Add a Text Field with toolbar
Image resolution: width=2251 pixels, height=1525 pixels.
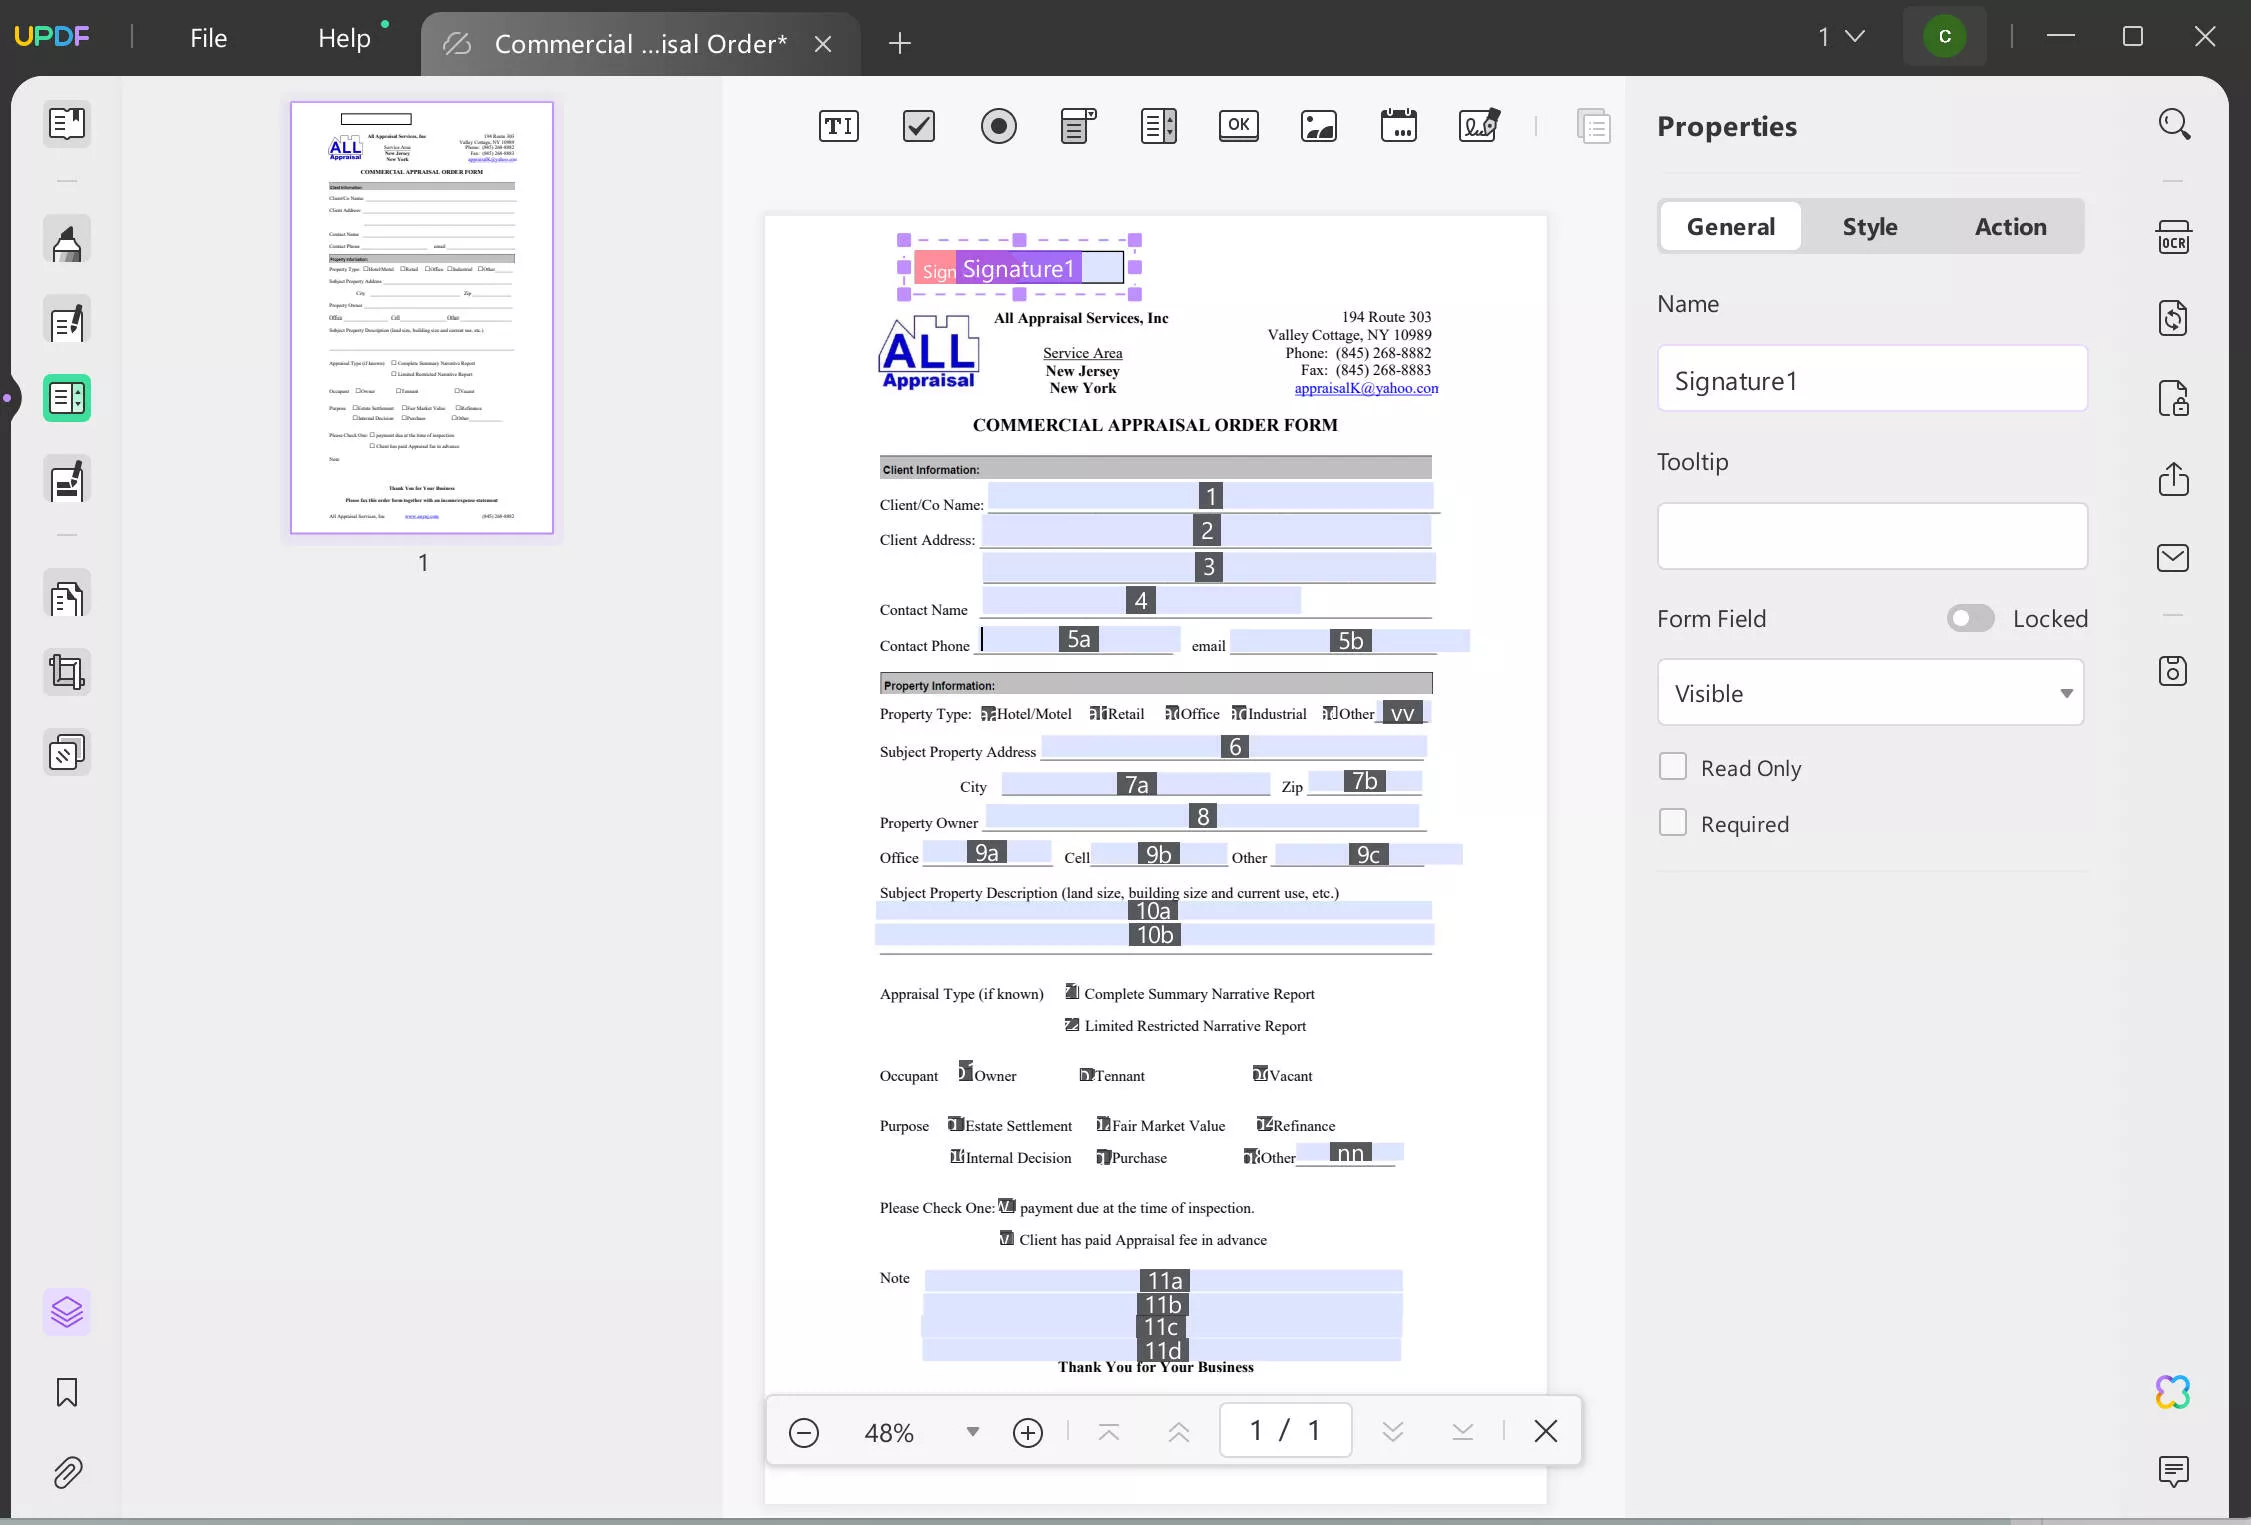(838, 126)
